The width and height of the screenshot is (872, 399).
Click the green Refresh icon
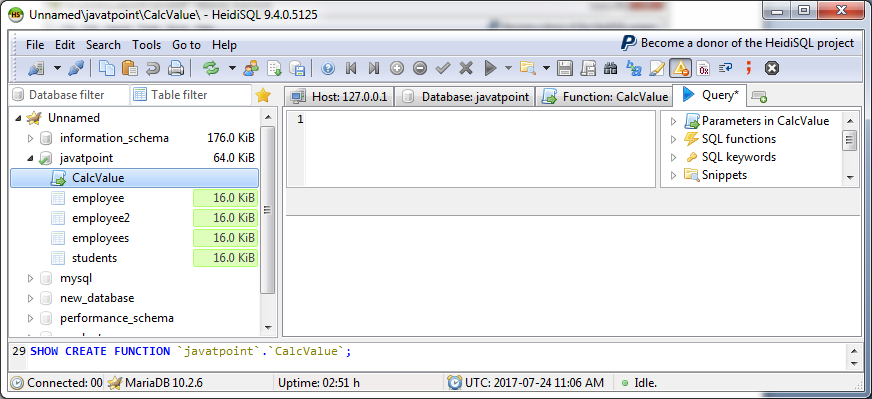tap(211, 68)
